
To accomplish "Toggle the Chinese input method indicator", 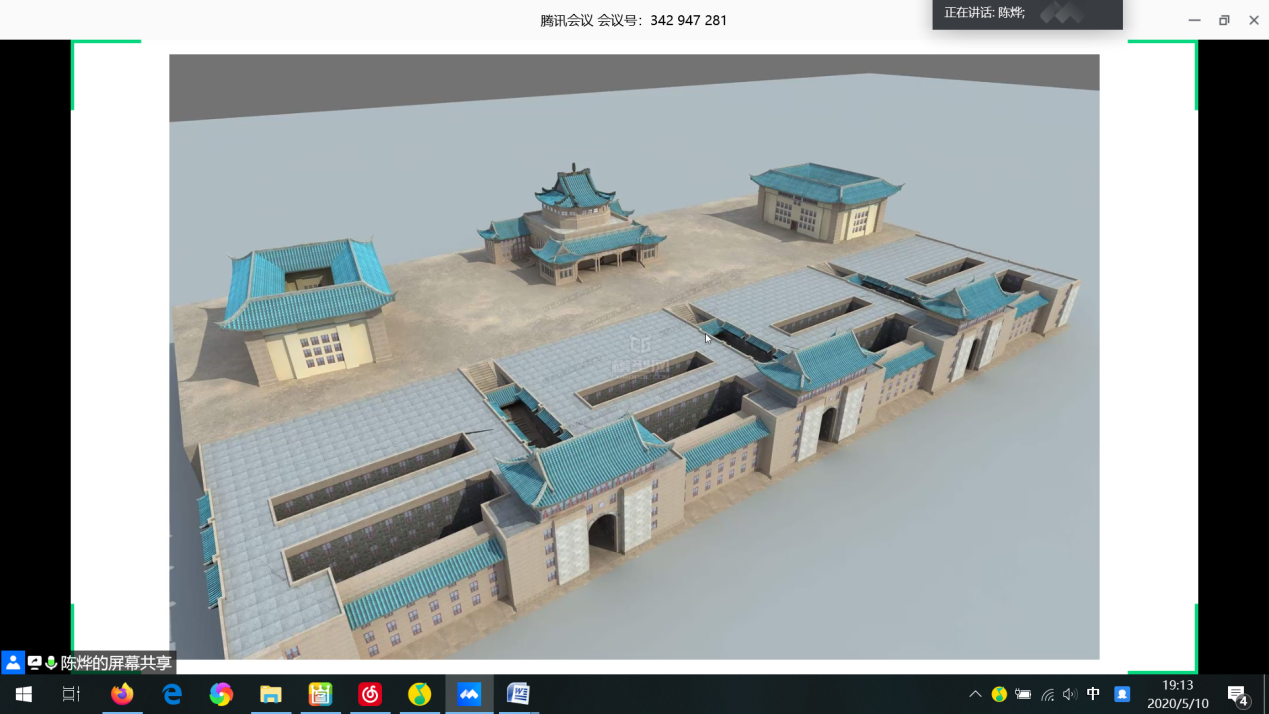I will pyautogui.click(x=1093, y=694).
